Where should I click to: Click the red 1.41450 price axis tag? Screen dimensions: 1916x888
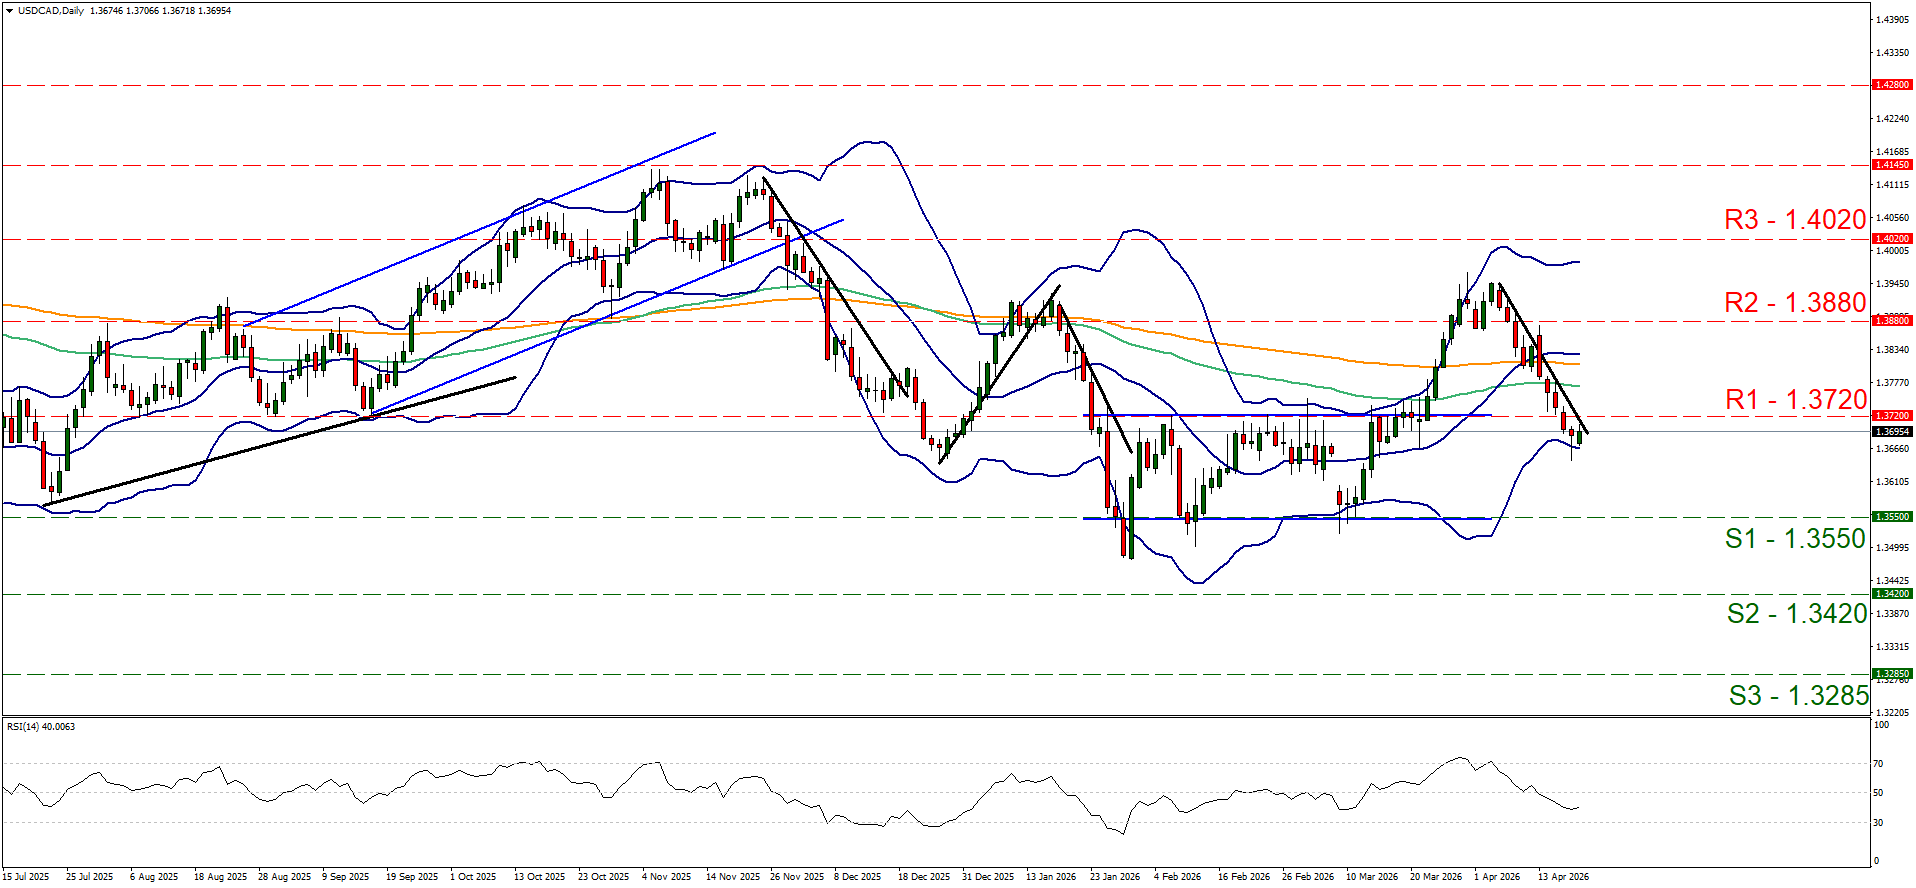(x=1891, y=165)
